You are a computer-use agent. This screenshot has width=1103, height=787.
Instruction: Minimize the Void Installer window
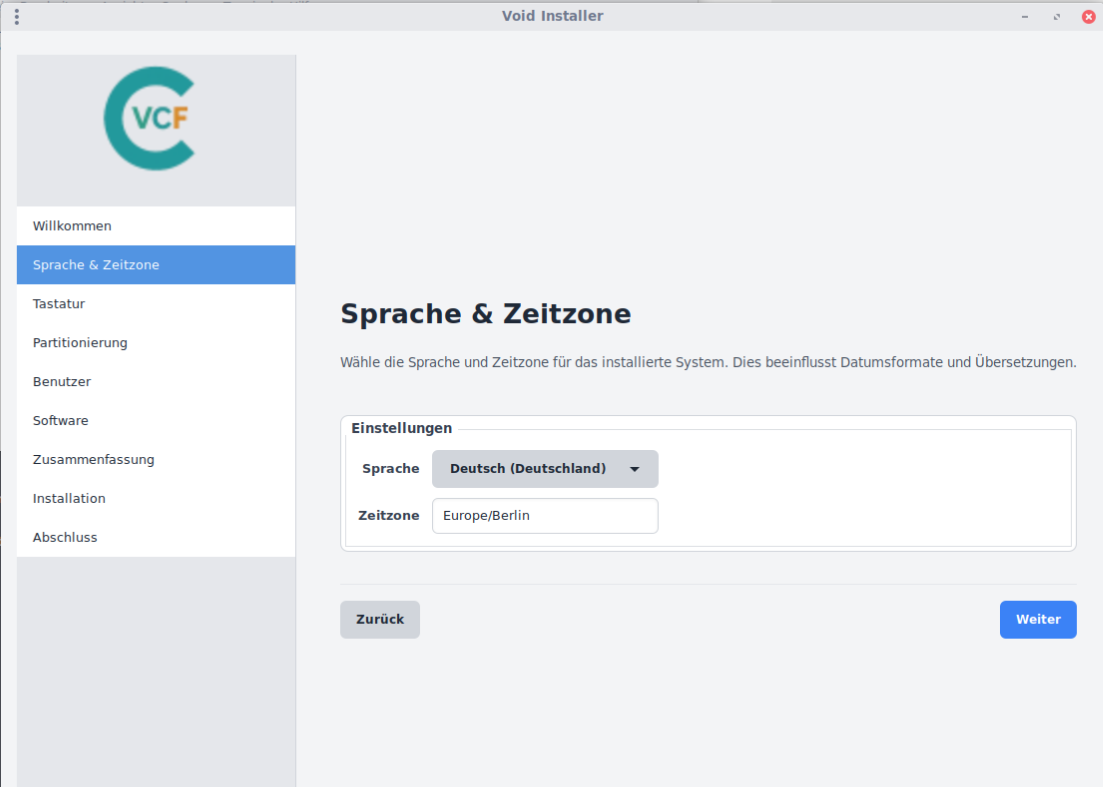pos(1025,16)
